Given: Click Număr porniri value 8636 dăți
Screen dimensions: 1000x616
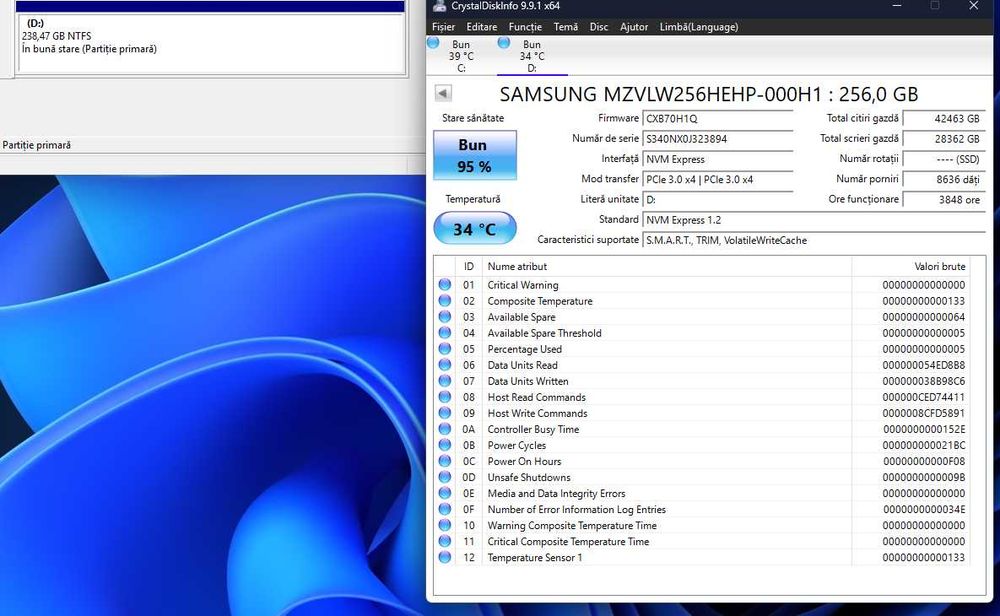Looking at the screenshot, I should [x=944, y=180].
